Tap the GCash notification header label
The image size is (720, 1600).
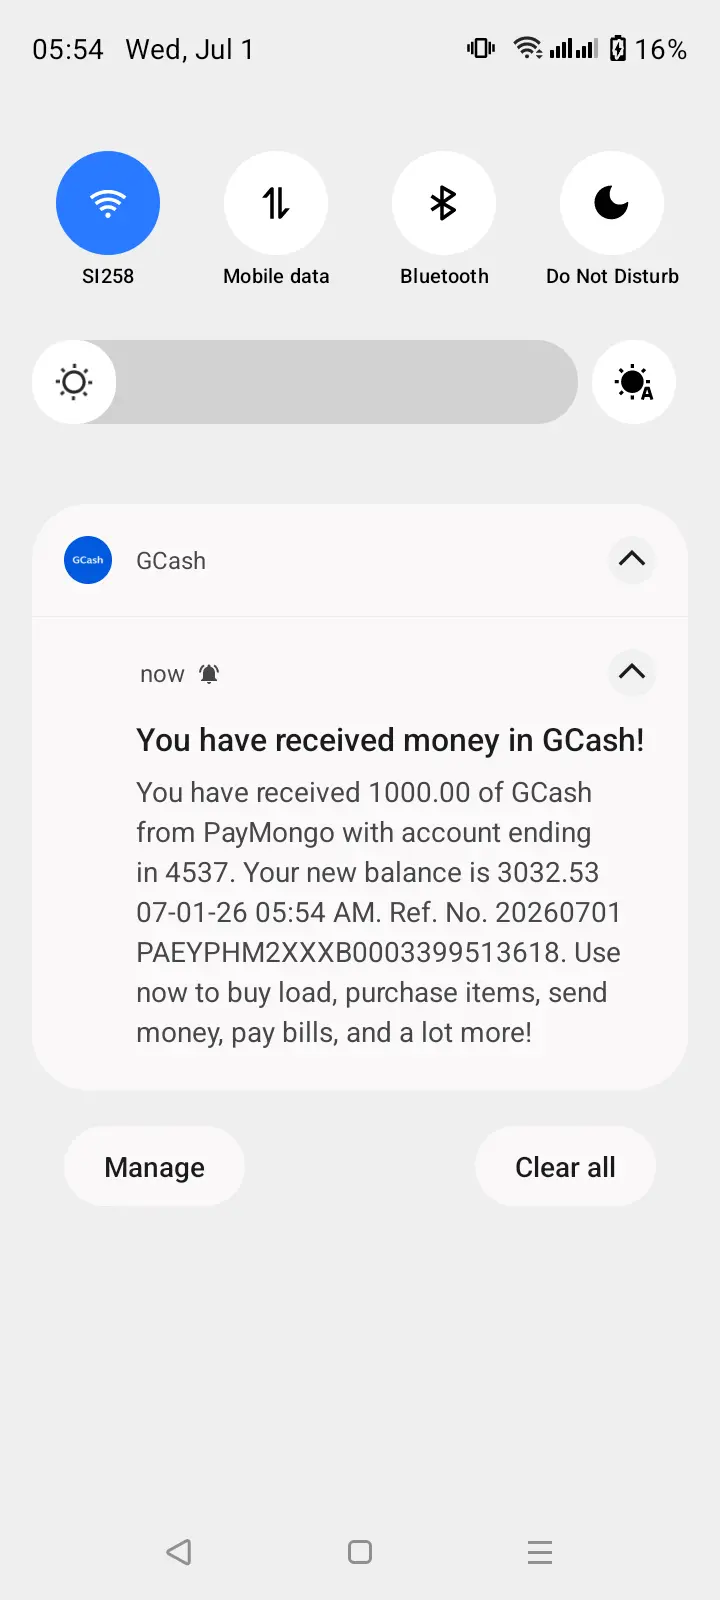click(x=171, y=561)
